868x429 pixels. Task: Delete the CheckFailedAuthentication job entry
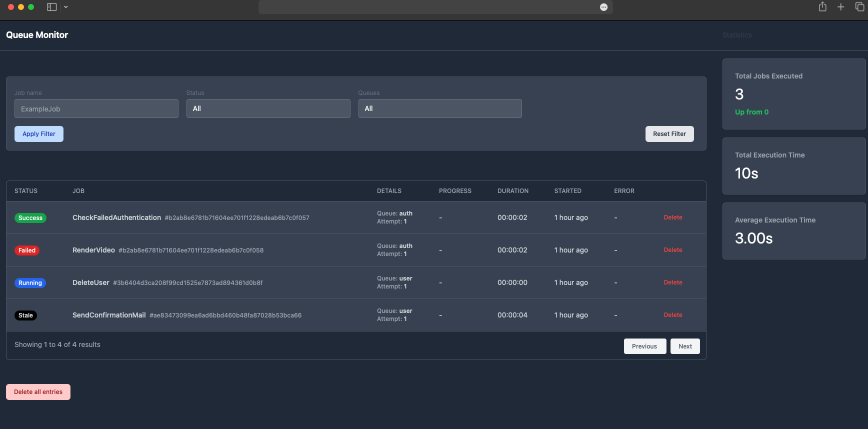(x=672, y=217)
